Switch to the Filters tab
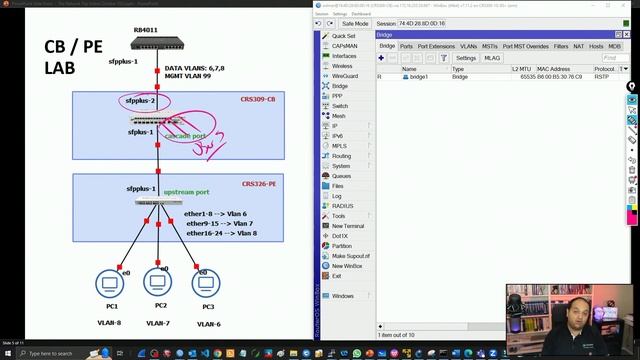The width and height of the screenshot is (640, 360). coord(561,47)
